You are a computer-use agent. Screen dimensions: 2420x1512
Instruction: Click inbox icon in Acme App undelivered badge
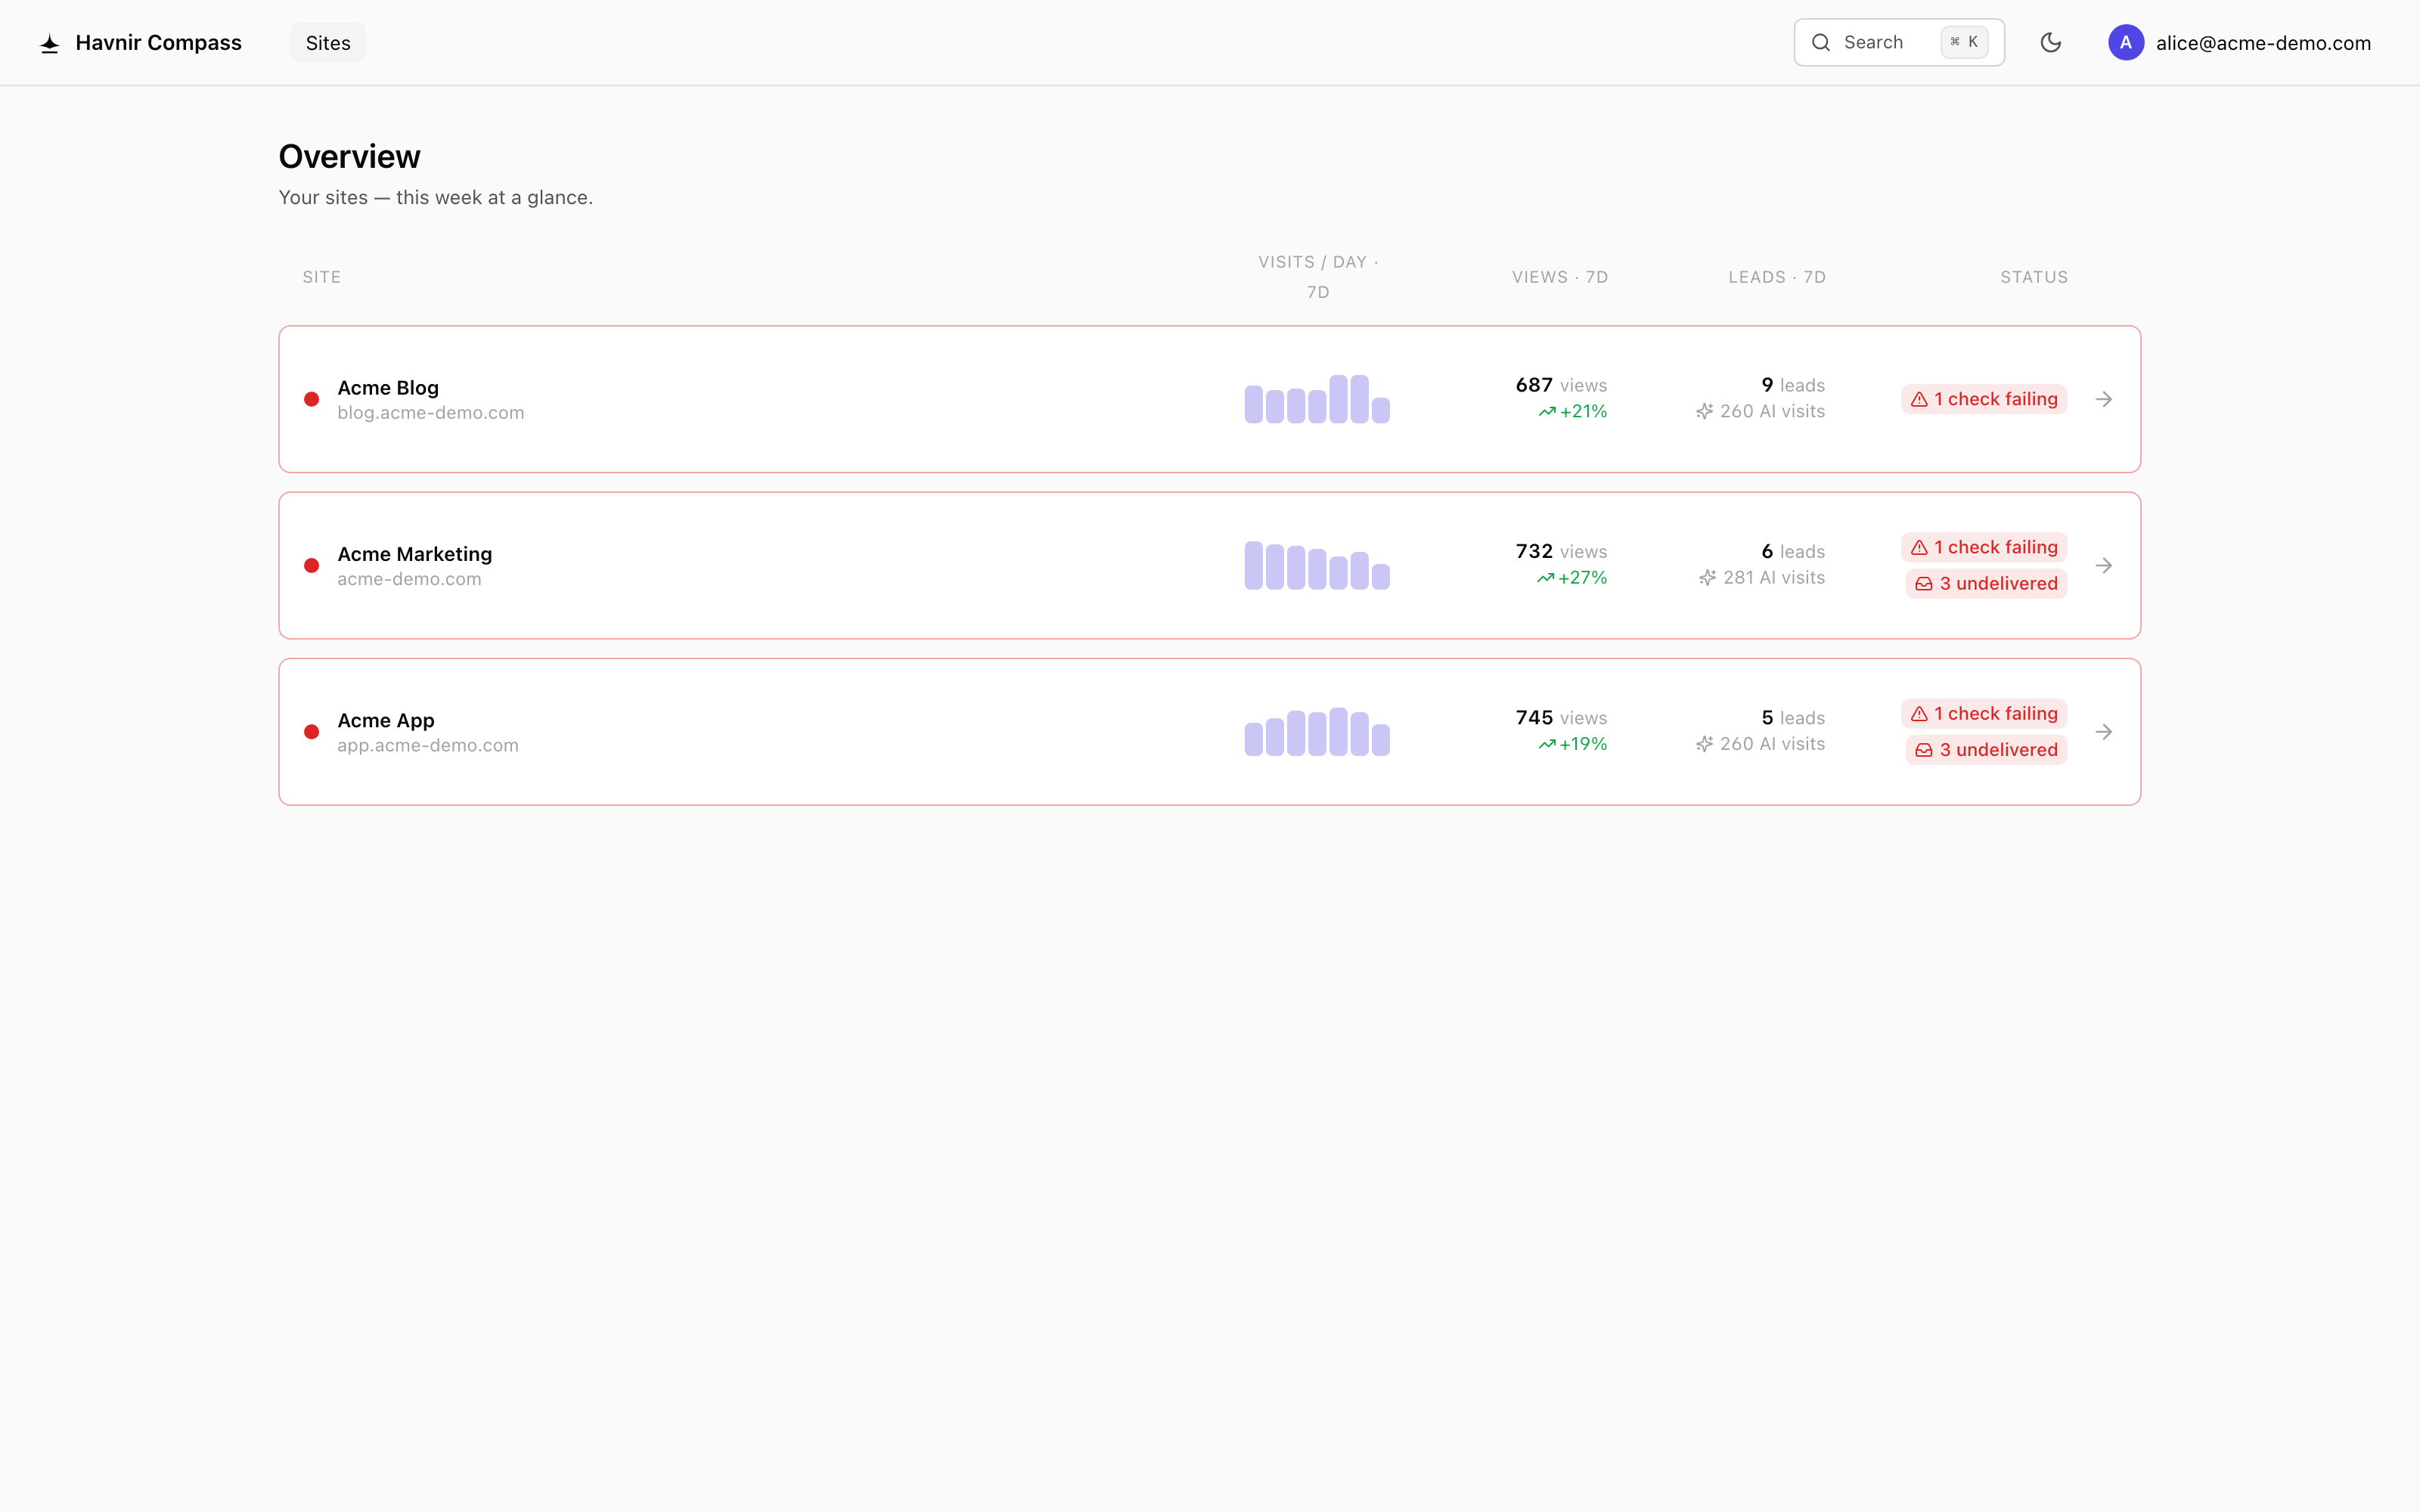(1924, 750)
